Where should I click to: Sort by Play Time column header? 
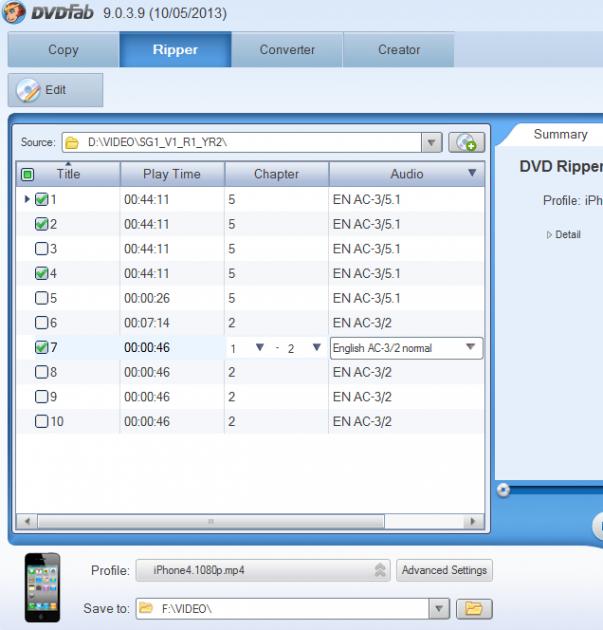point(172,174)
